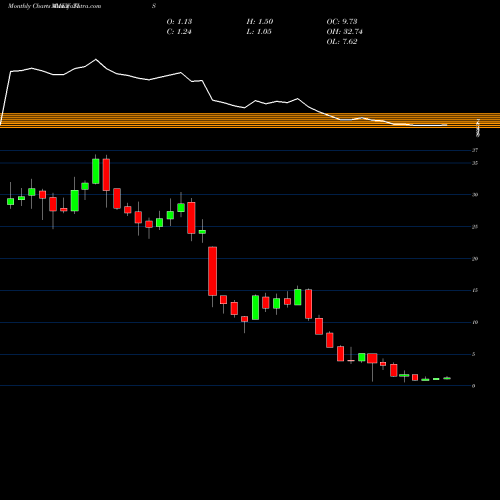Viewport: 500px width, 500px height.
Task: Click the green candle peaking near 35
Action: click(x=96, y=171)
